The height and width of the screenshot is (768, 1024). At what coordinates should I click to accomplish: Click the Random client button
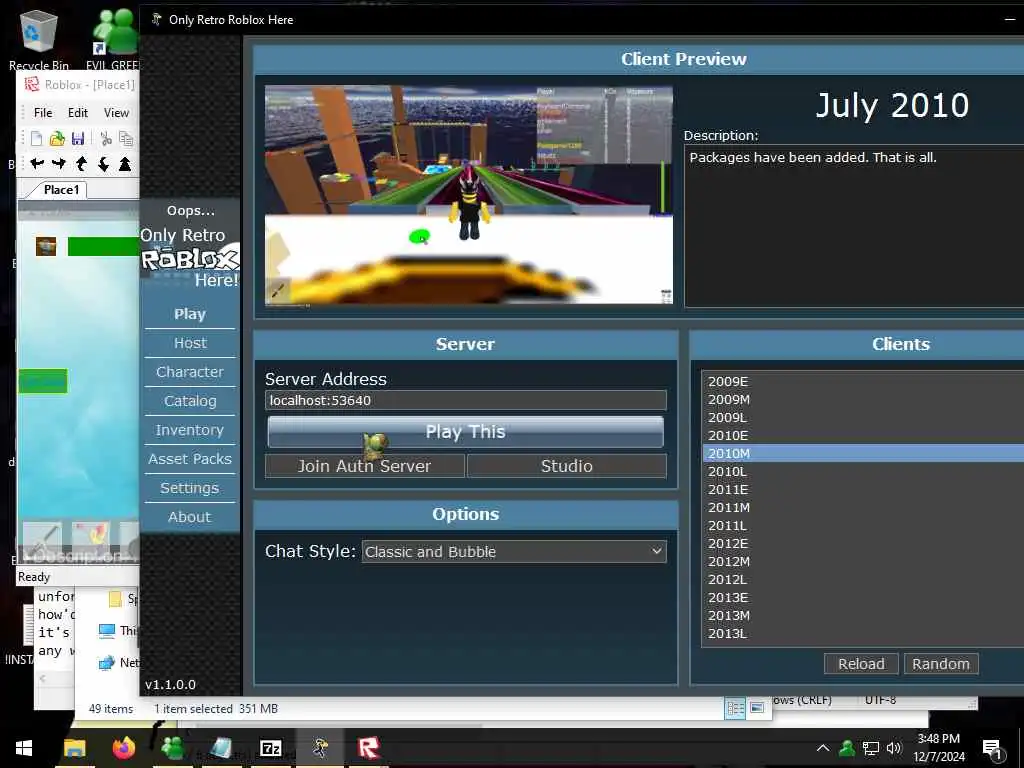tap(940, 664)
